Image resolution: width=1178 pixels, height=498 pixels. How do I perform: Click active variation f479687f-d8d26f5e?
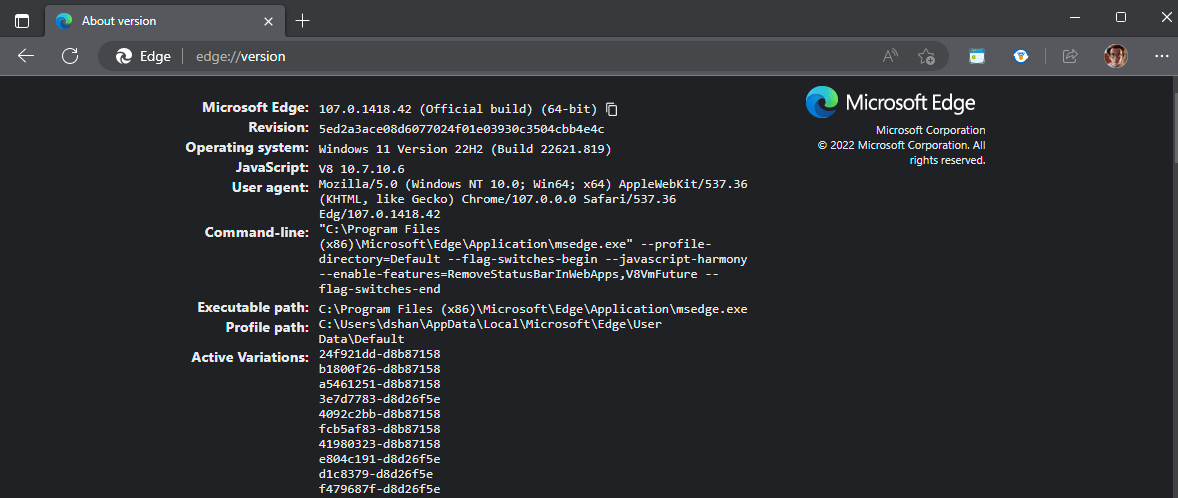point(379,489)
